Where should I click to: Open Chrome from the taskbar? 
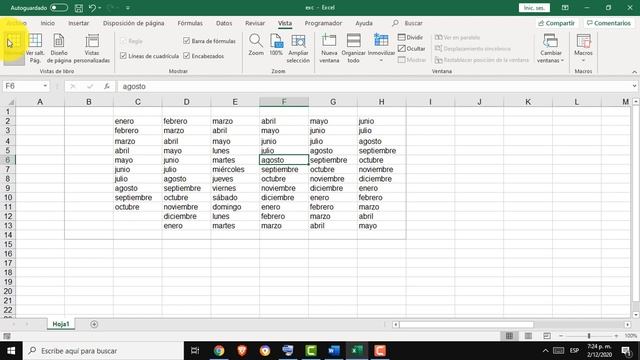(219, 351)
